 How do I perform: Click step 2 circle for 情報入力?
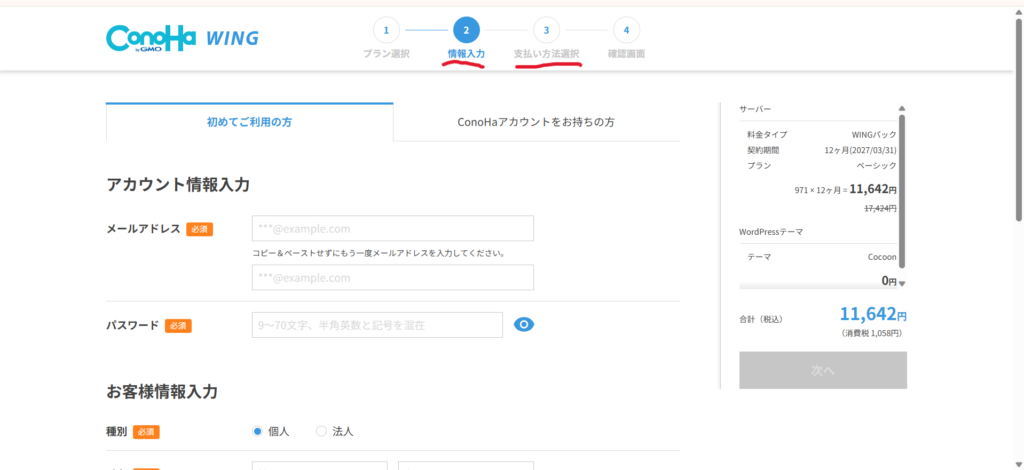(466, 30)
